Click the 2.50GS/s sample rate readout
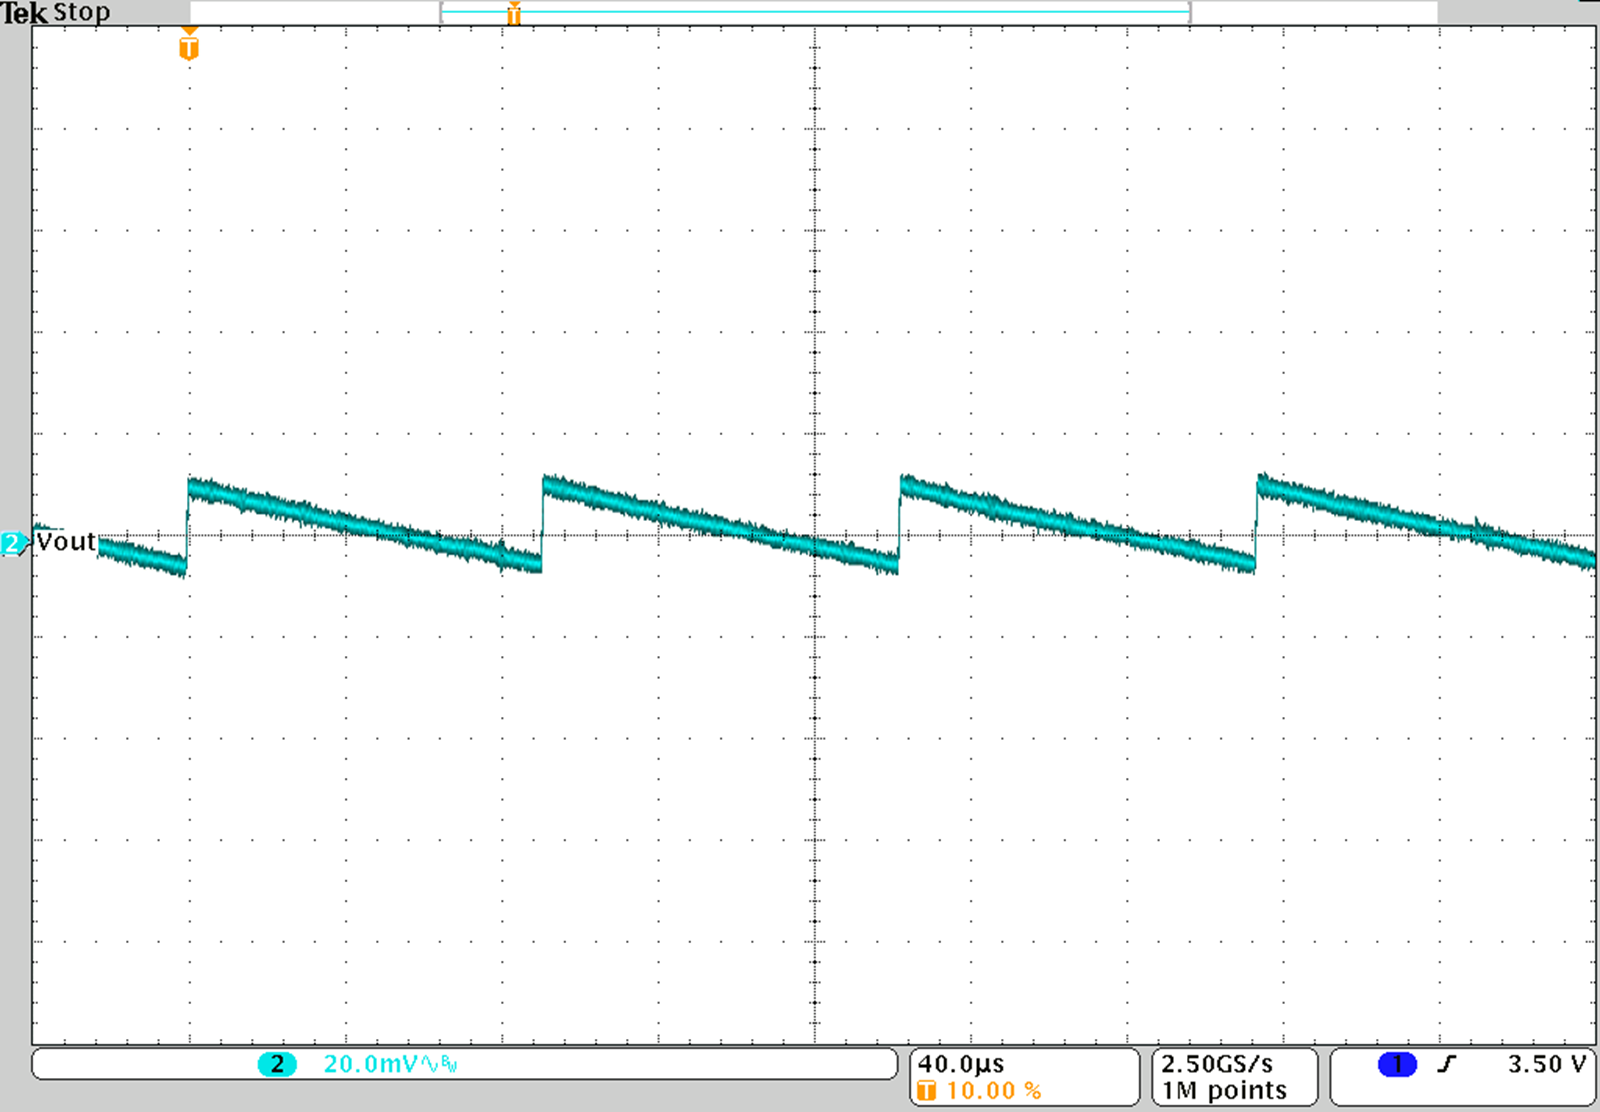The height and width of the screenshot is (1112, 1600). tap(1217, 1064)
